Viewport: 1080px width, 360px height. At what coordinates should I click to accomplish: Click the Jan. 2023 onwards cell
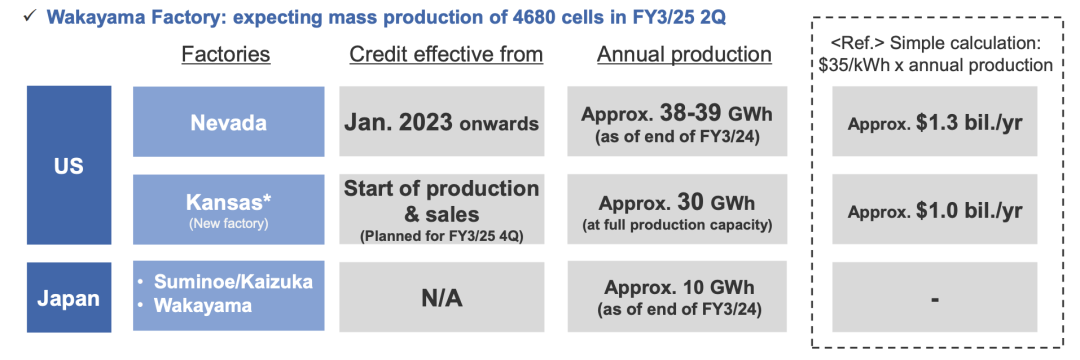pos(442,122)
